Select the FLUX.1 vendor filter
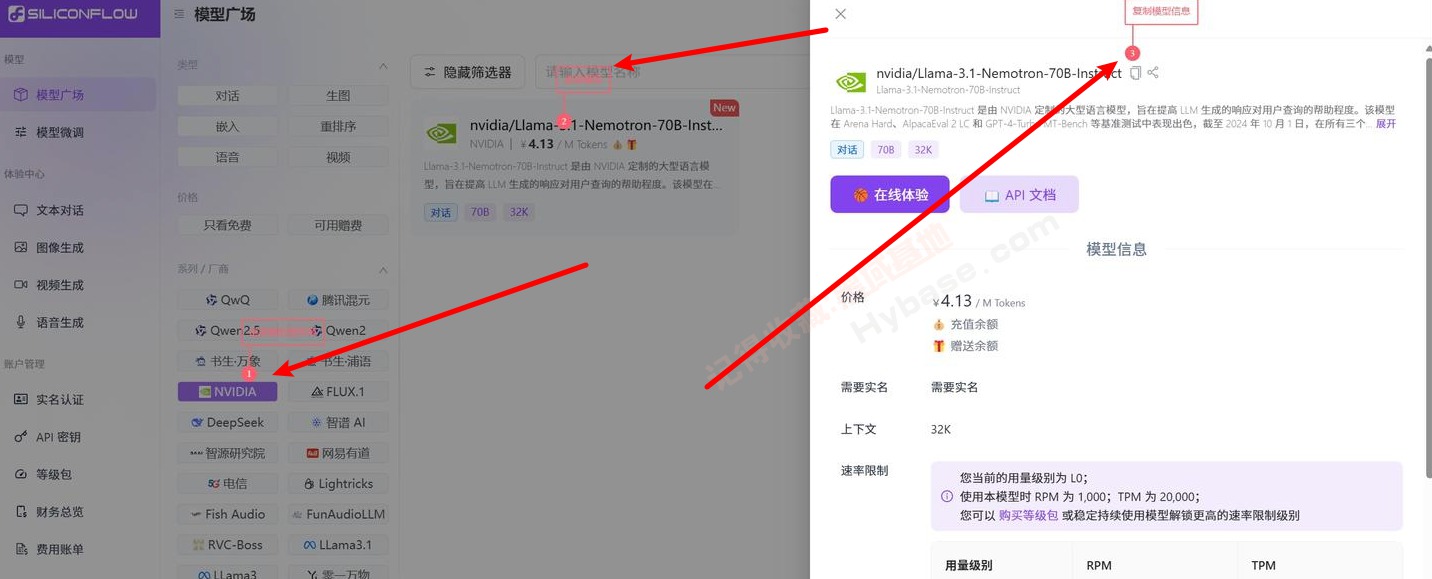 pyautogui.click(x=338, y=392)
